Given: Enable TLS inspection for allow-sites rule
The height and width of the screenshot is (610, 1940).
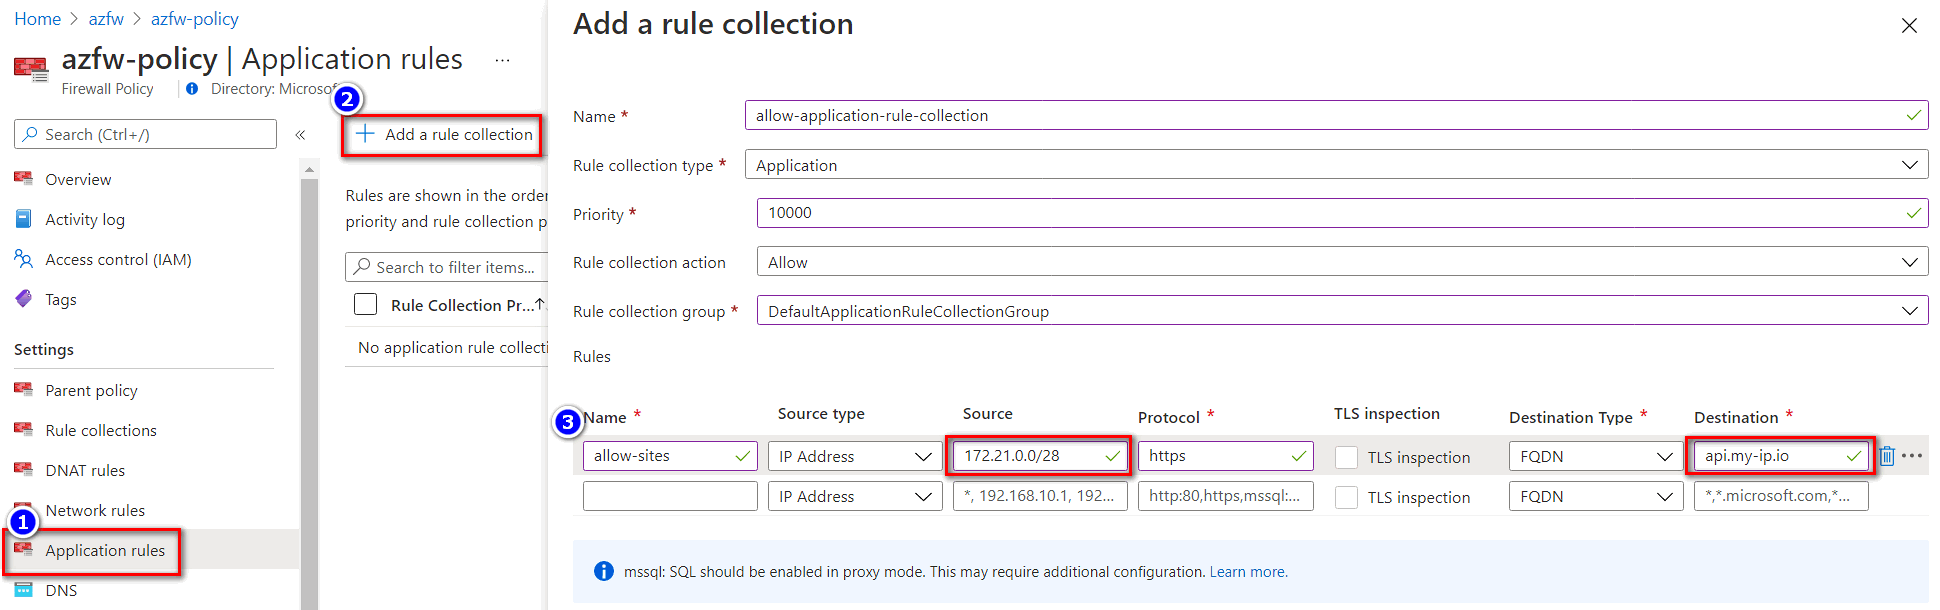Looking at the screenshot, I should pyautogui.click(x=1347, y=457).
